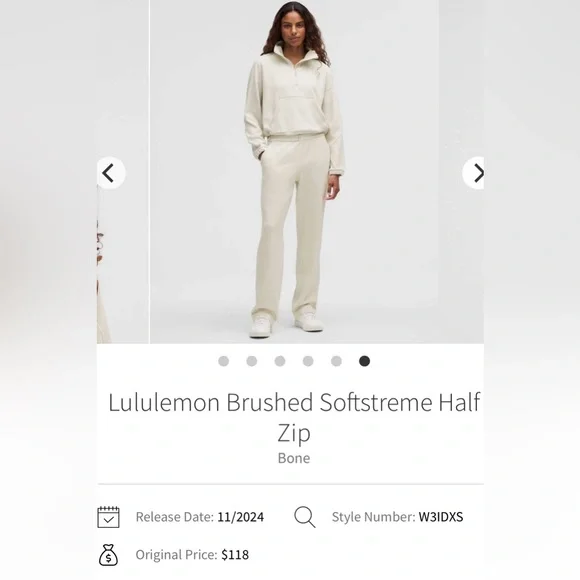
Task: Select the style number W3IDXS
Action: coord(441,517)
